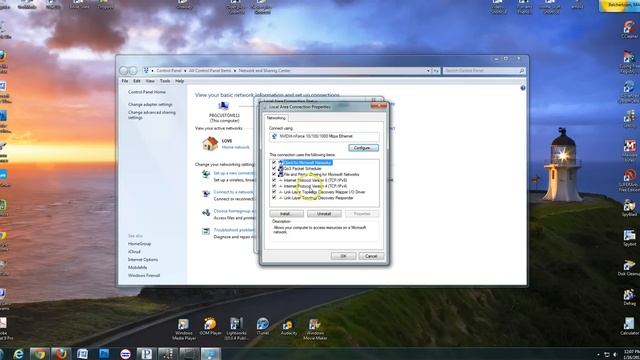Open Google Chrome from taskbar

point(40,354)
